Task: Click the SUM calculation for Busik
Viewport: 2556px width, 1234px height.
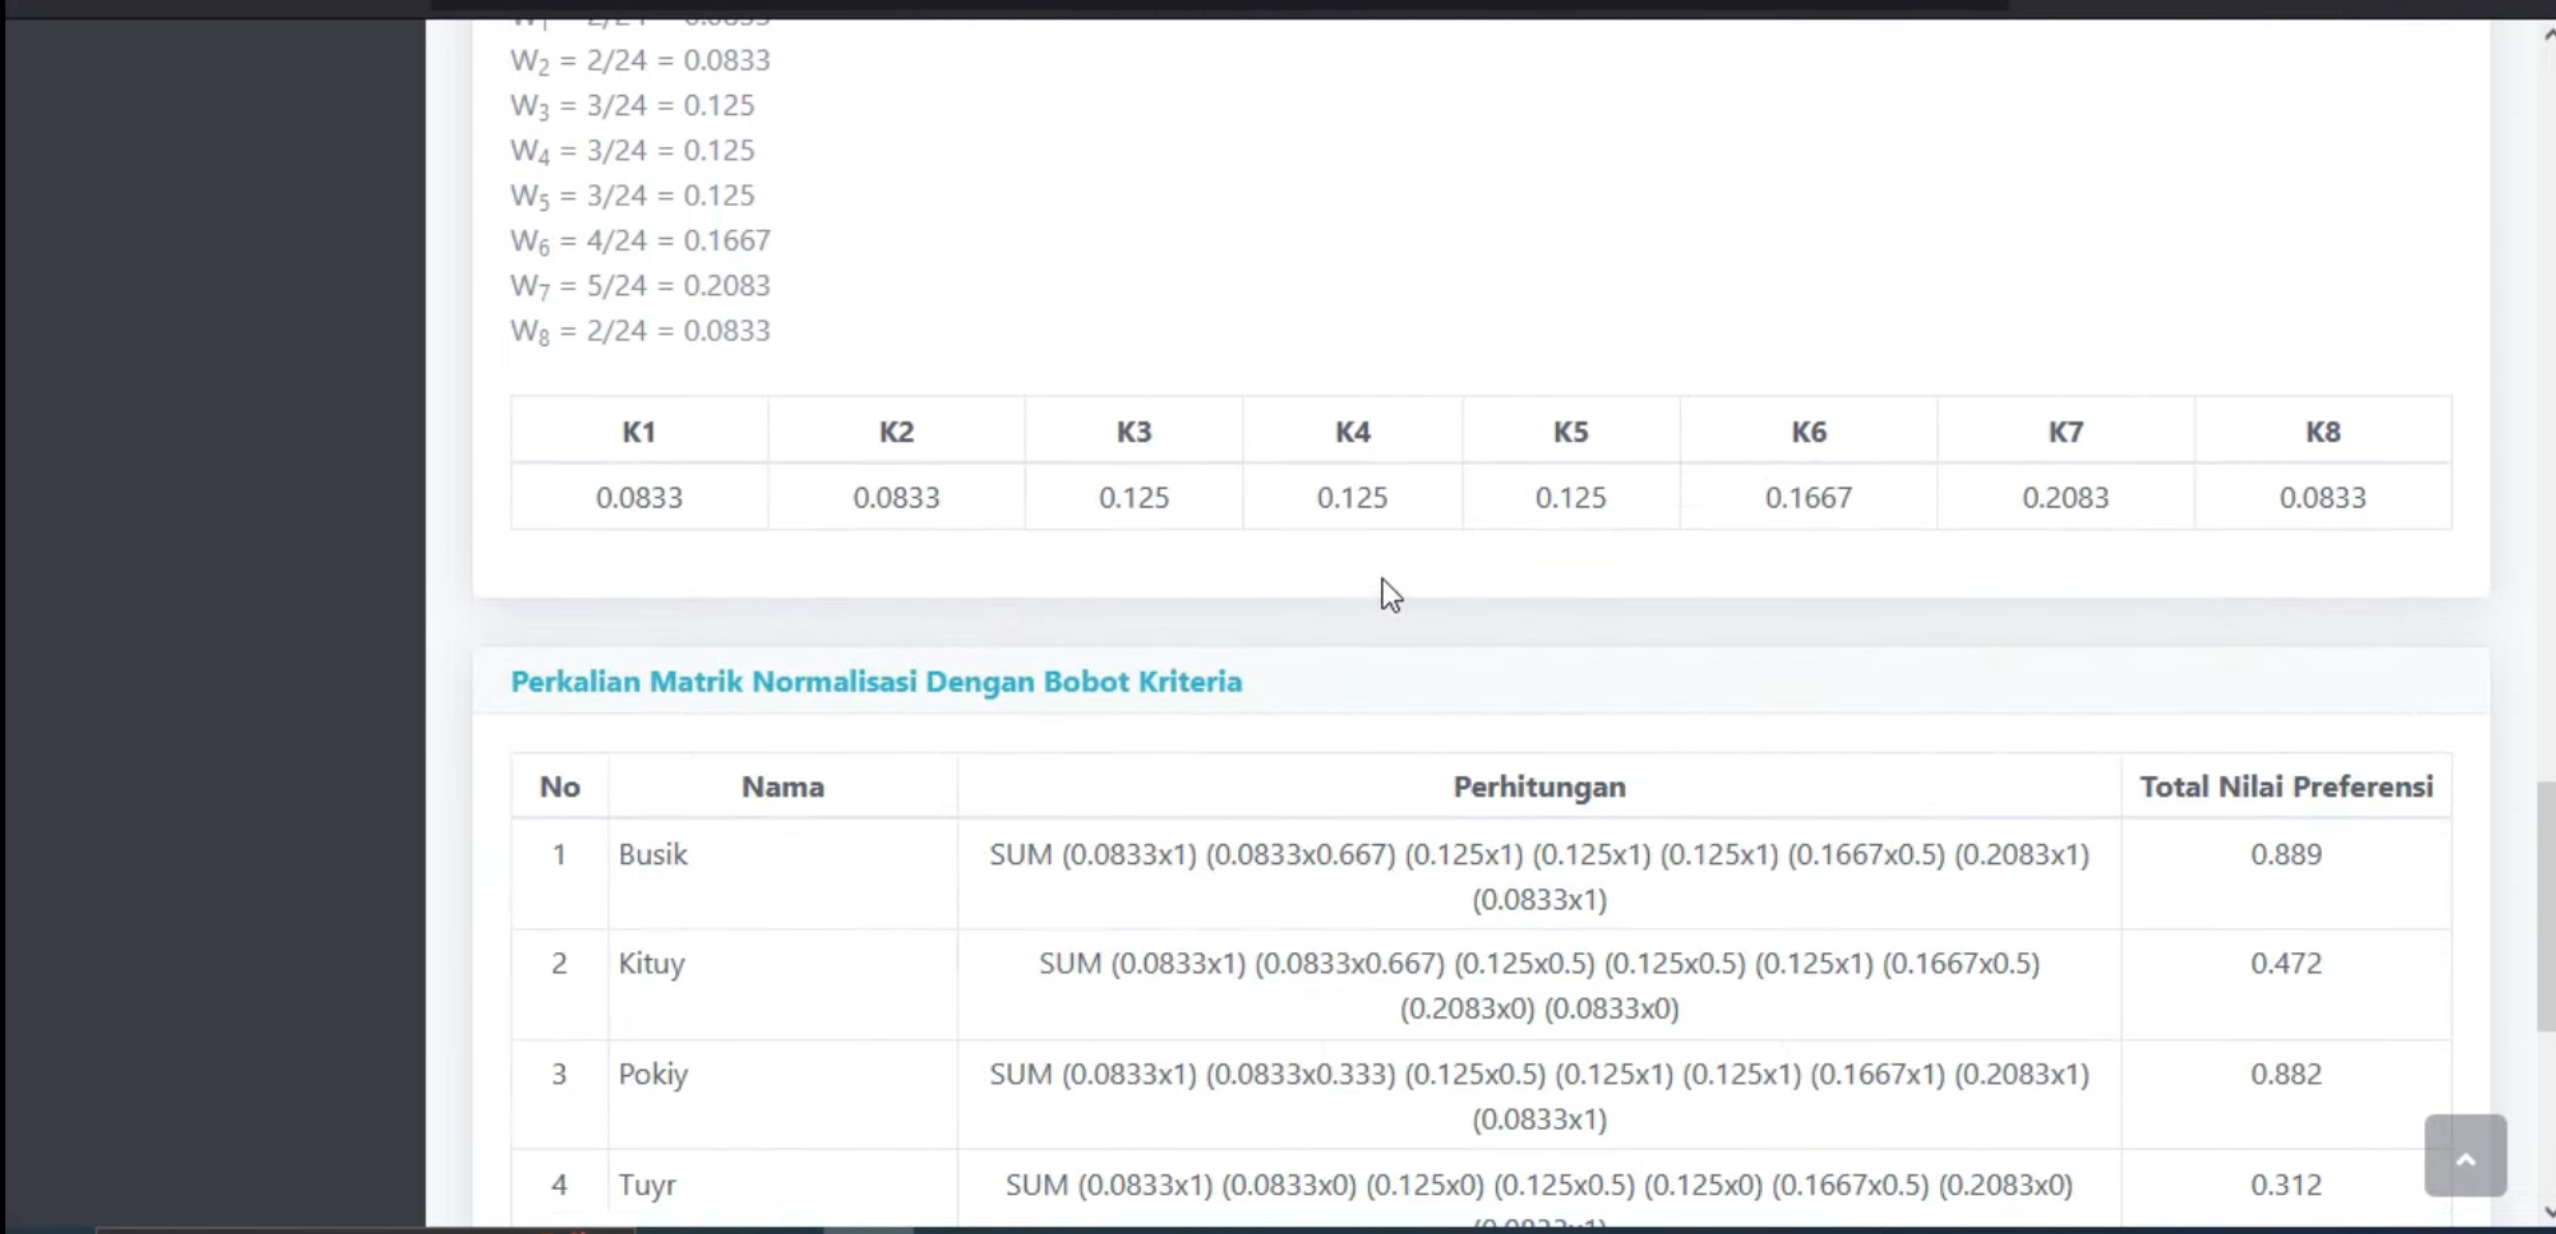Action: click(1539, 876)
